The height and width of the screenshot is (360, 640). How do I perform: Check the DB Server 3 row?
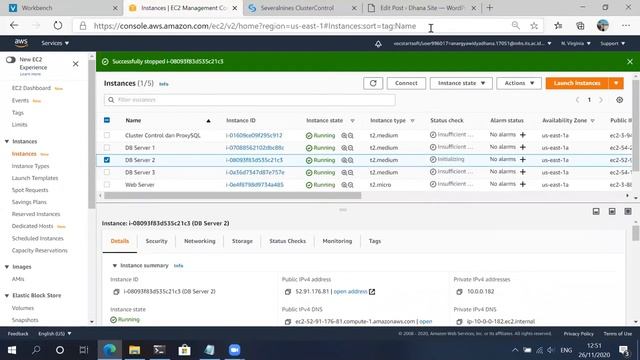click(107, 173)
